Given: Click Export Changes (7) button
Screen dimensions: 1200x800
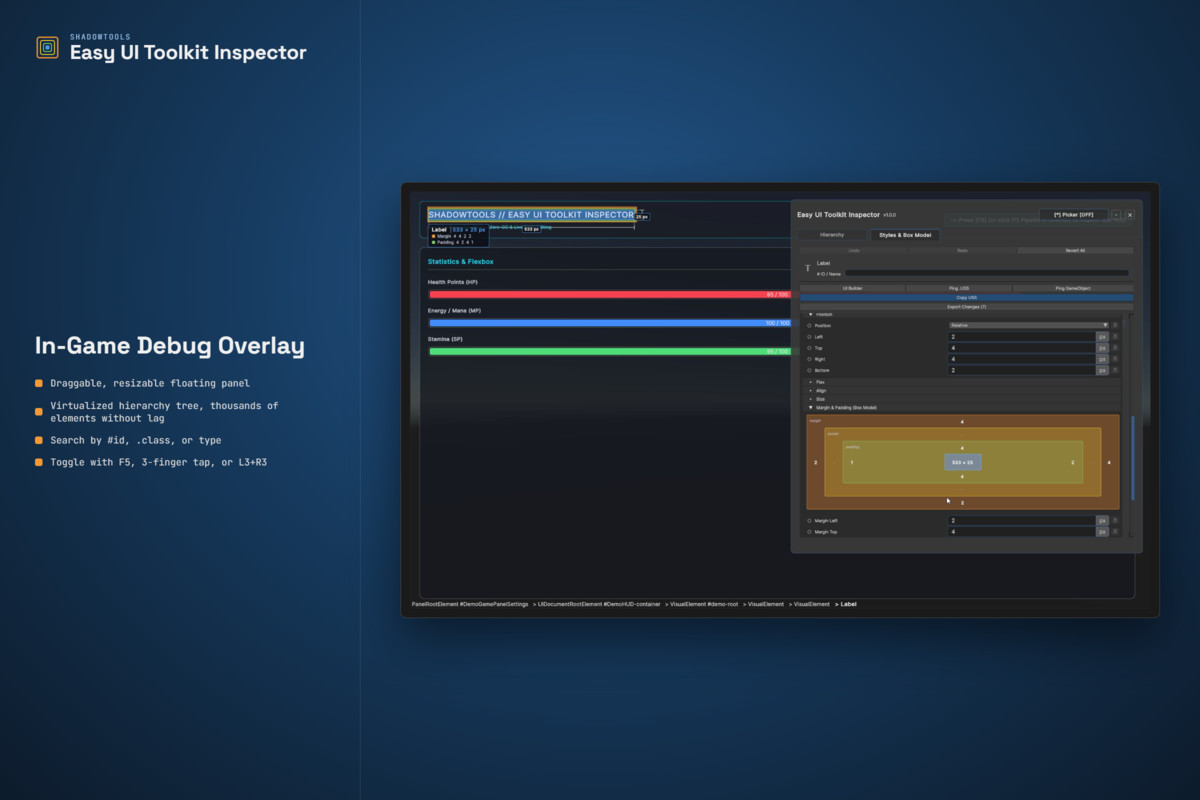Looking at the screenshot, I should 967,307.
